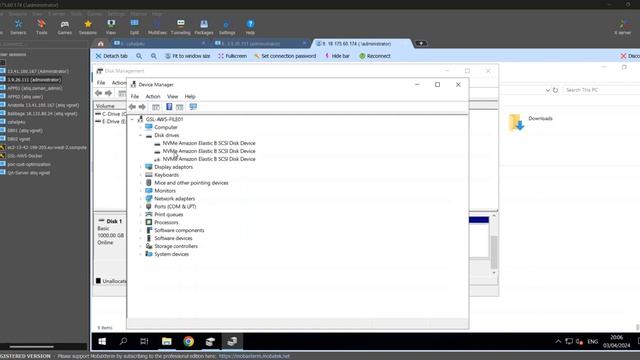This screenshot has width=640, height=360.
Task: Open the MultiExec toolbar icon
Action: (x=157, y=27)
